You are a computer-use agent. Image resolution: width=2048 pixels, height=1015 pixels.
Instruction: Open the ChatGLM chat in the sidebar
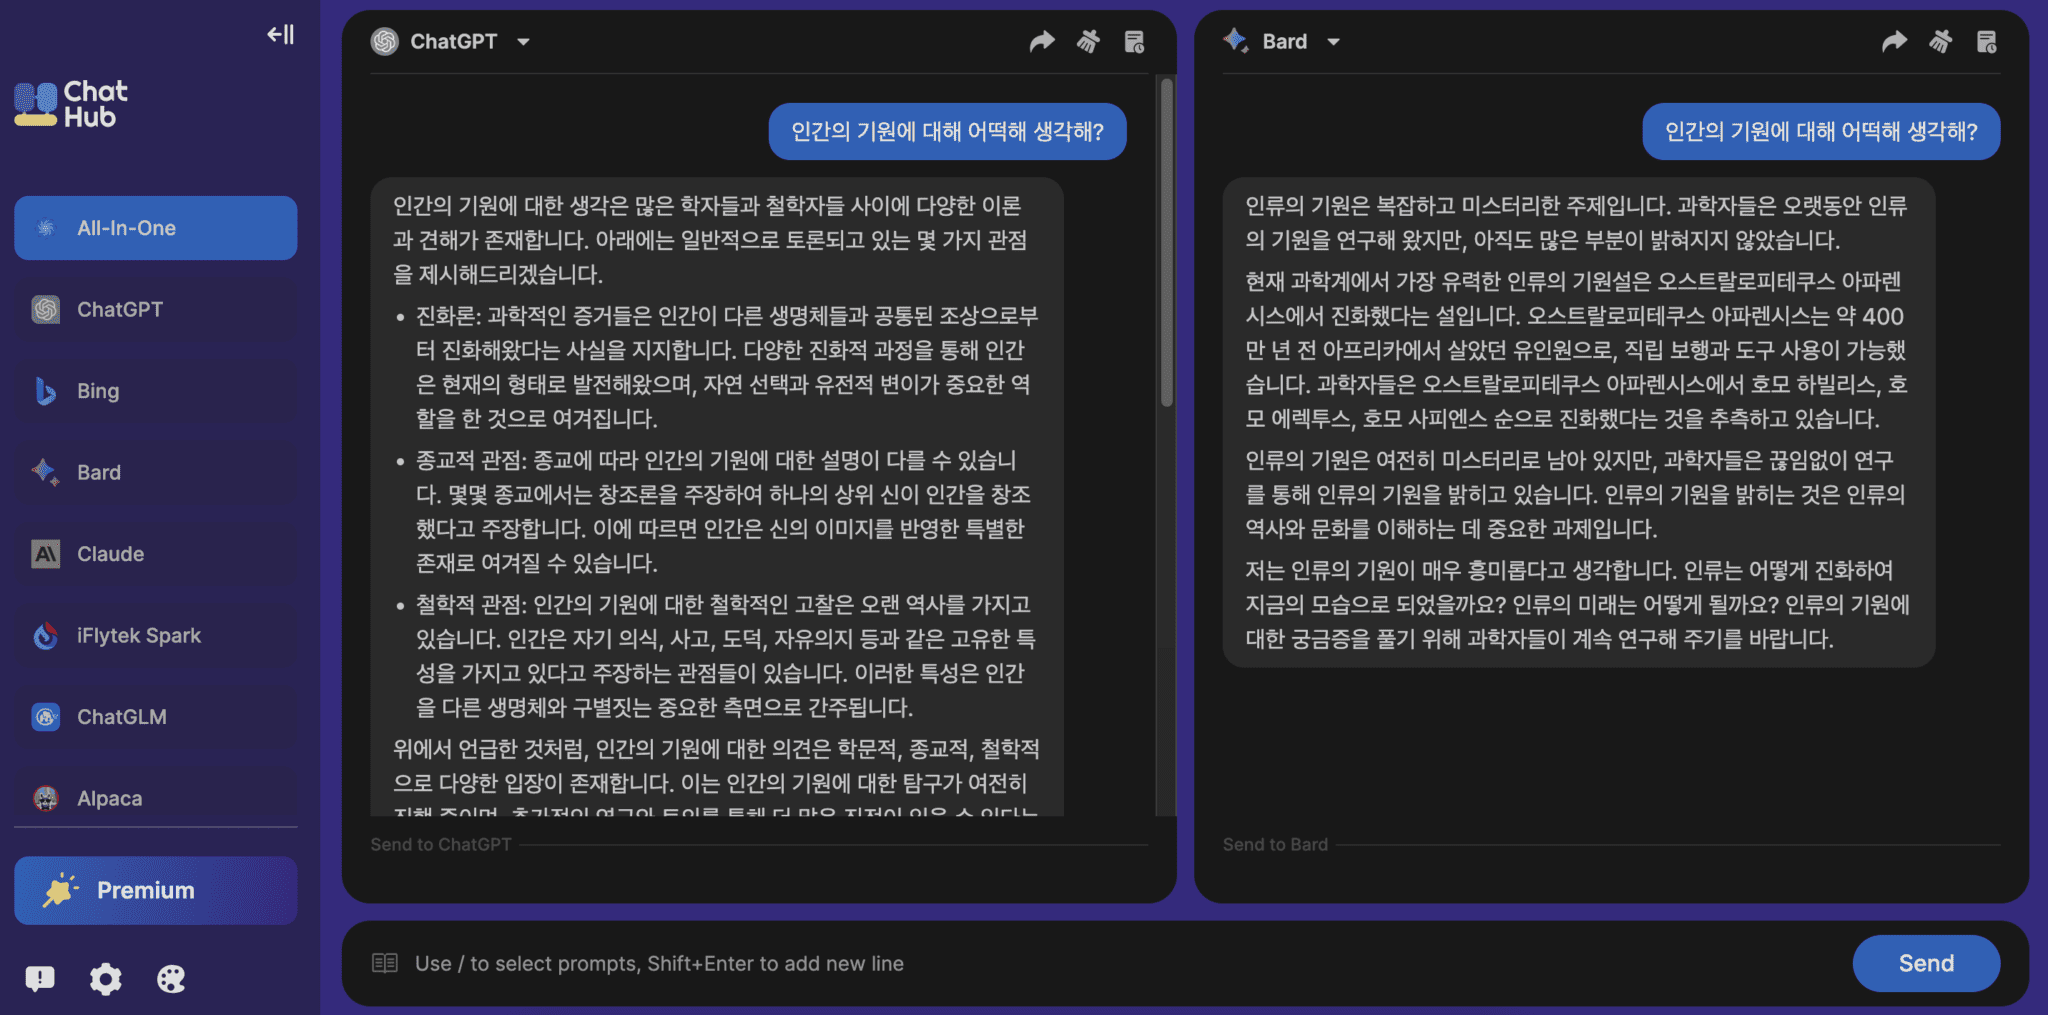pos(155,717)
